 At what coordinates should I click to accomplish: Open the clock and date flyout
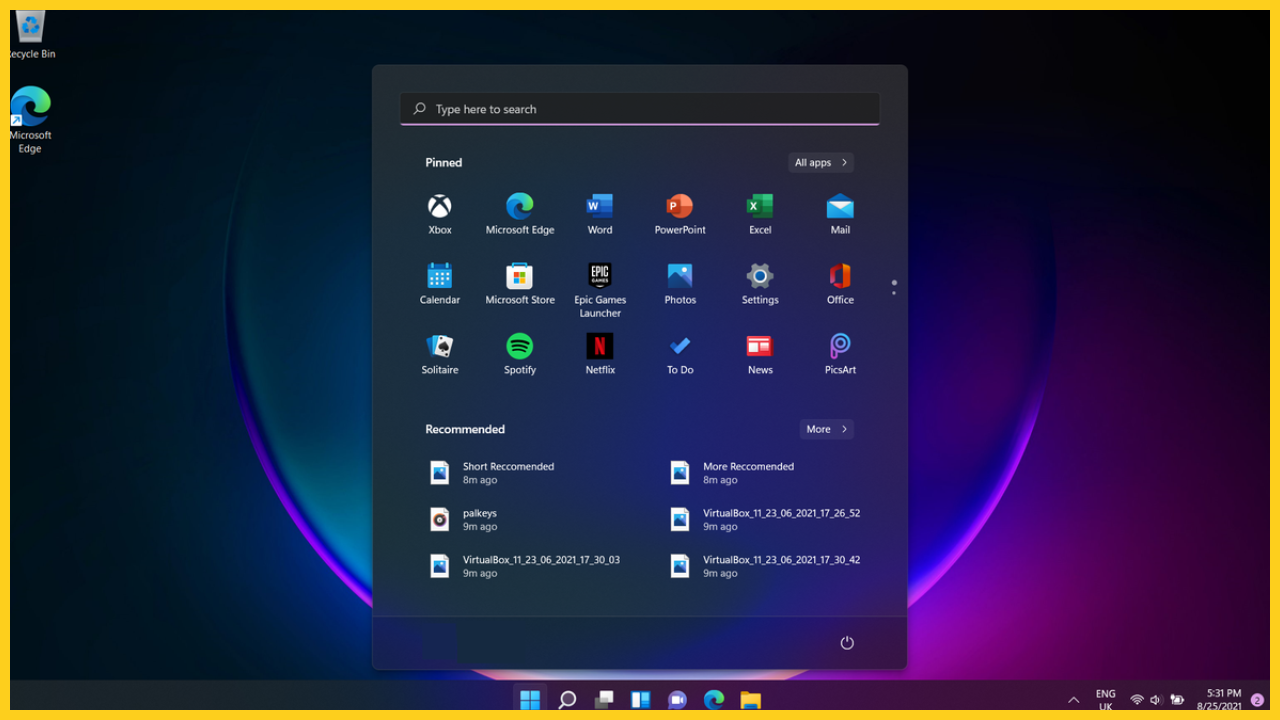(x=1219, y=700)
